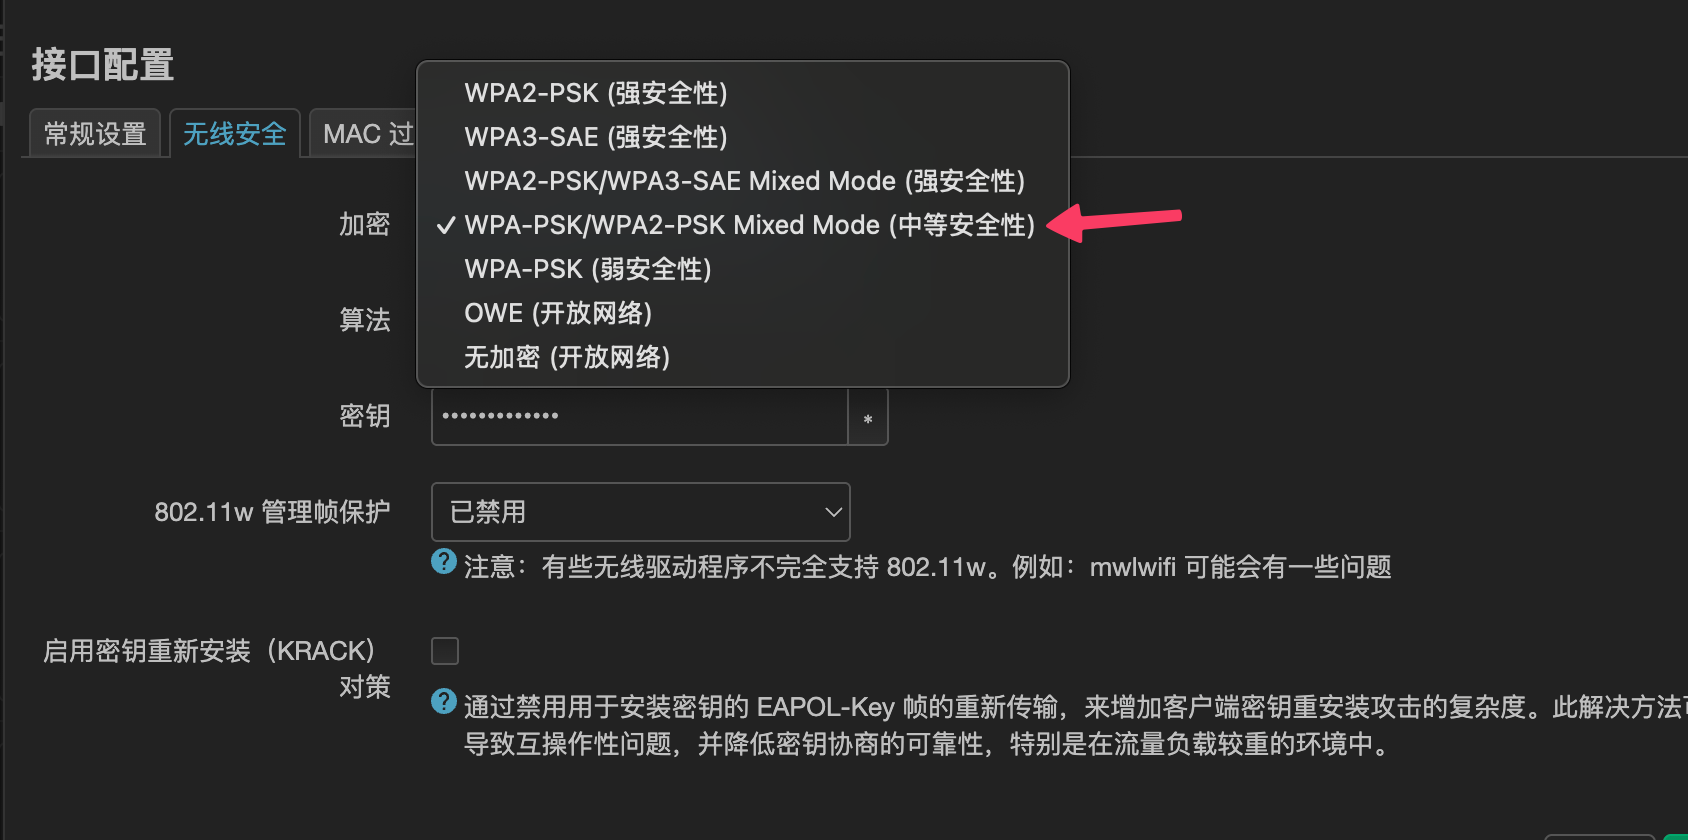
Task: Choose WPA-PSK/WPA2-PSK Mixed Mode (中等安全性)
Action: coord(749,225)
